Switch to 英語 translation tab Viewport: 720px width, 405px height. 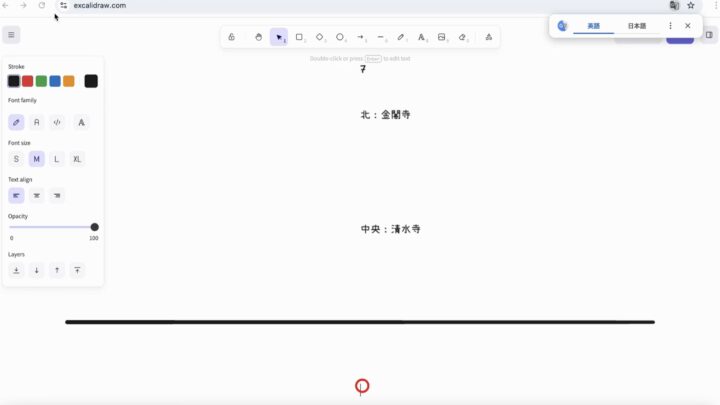[x=593, y=26]
